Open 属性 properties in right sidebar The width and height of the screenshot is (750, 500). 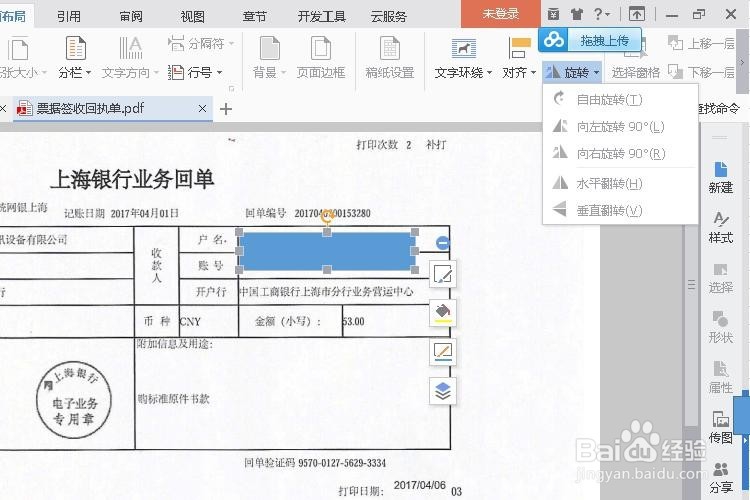point(720,377)
